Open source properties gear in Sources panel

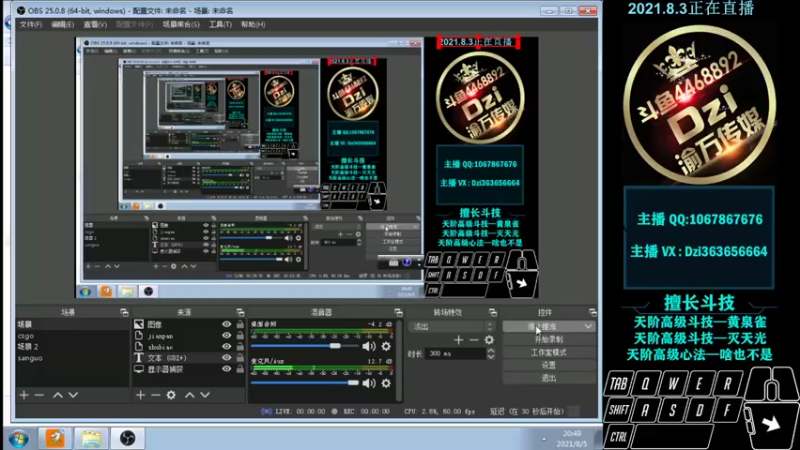coord(171,395)
